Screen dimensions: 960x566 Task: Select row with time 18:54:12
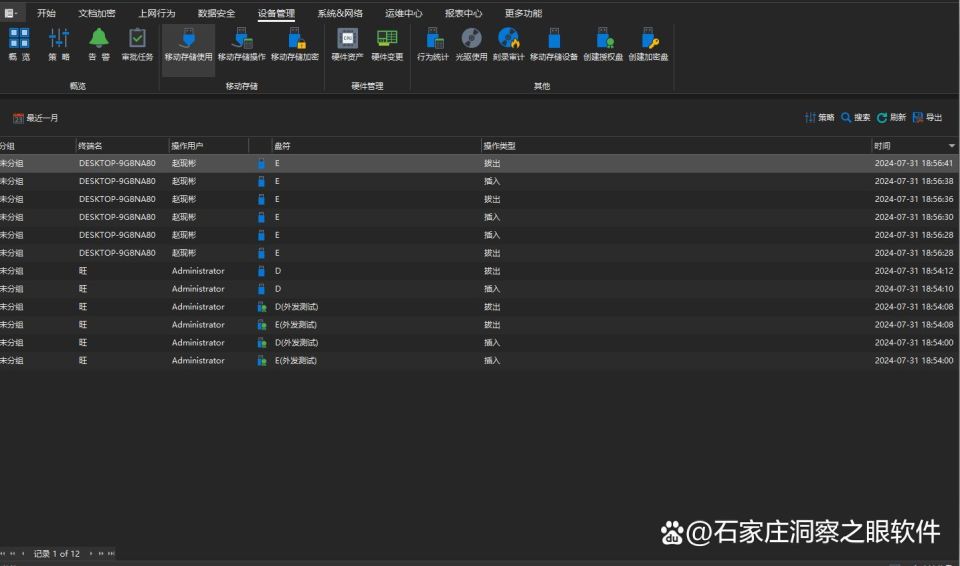click(x=480, y=271)
